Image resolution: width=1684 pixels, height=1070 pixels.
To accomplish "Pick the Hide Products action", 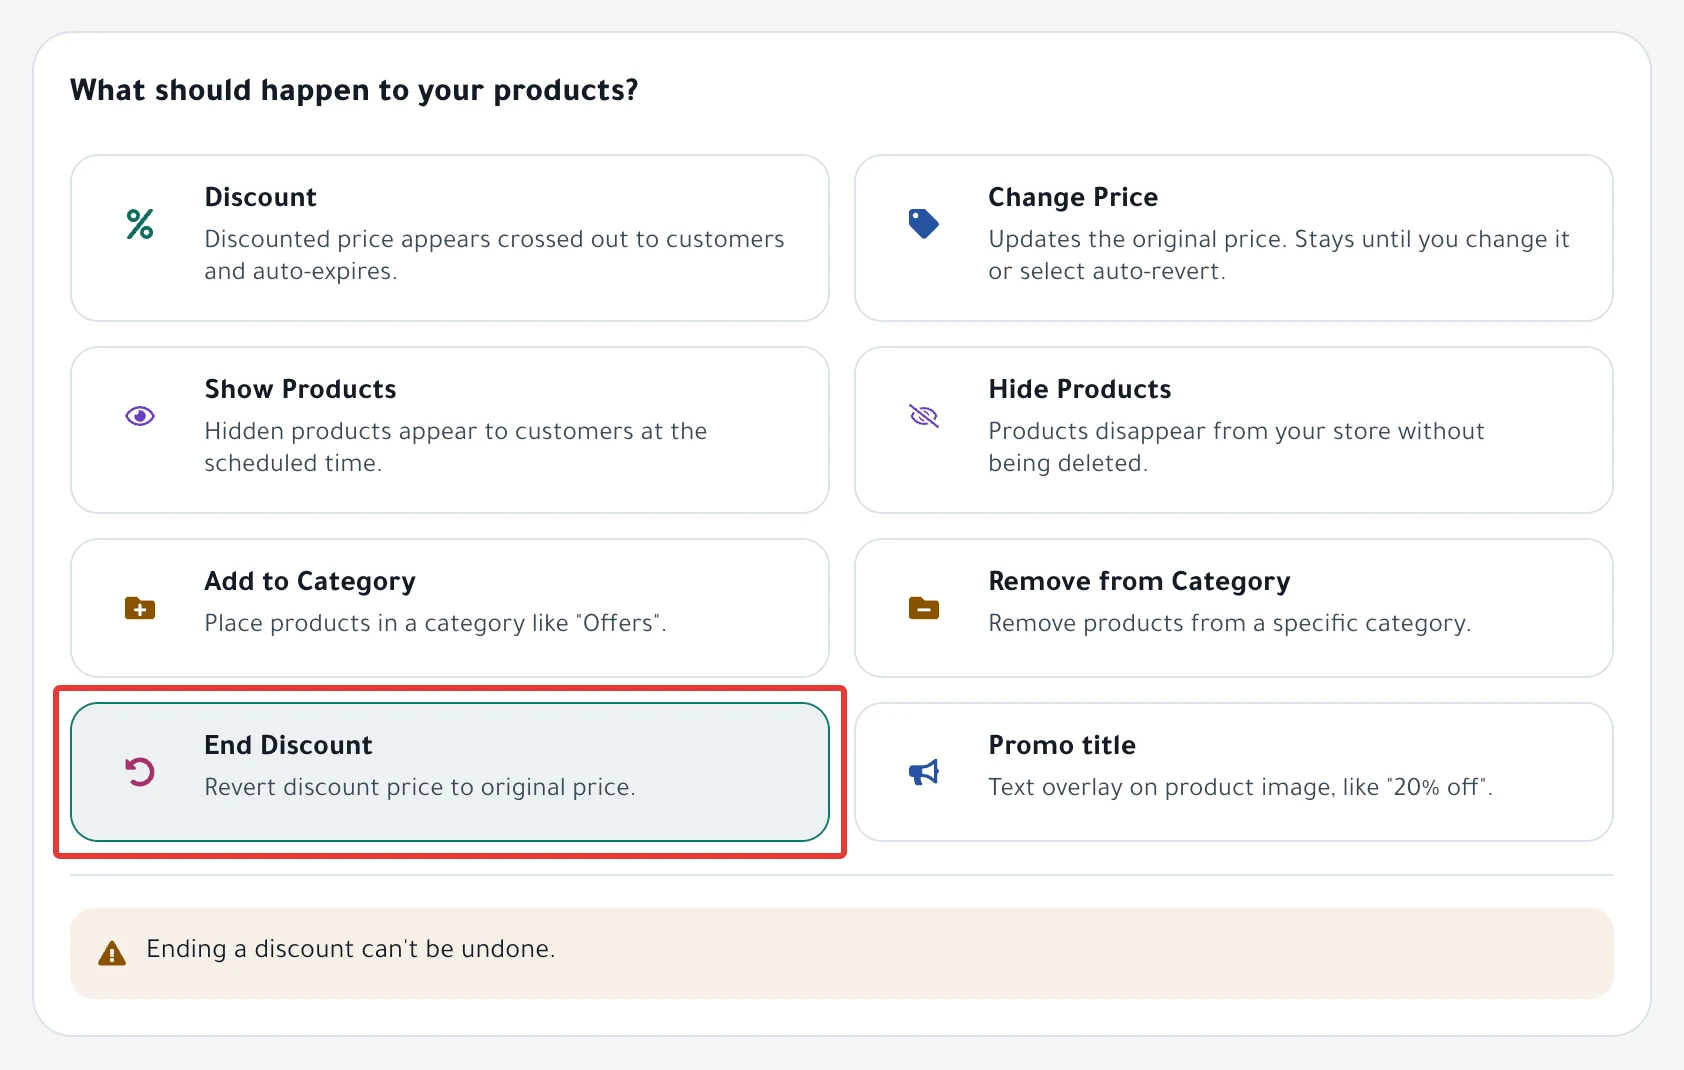I will [x=1234, y=430].
